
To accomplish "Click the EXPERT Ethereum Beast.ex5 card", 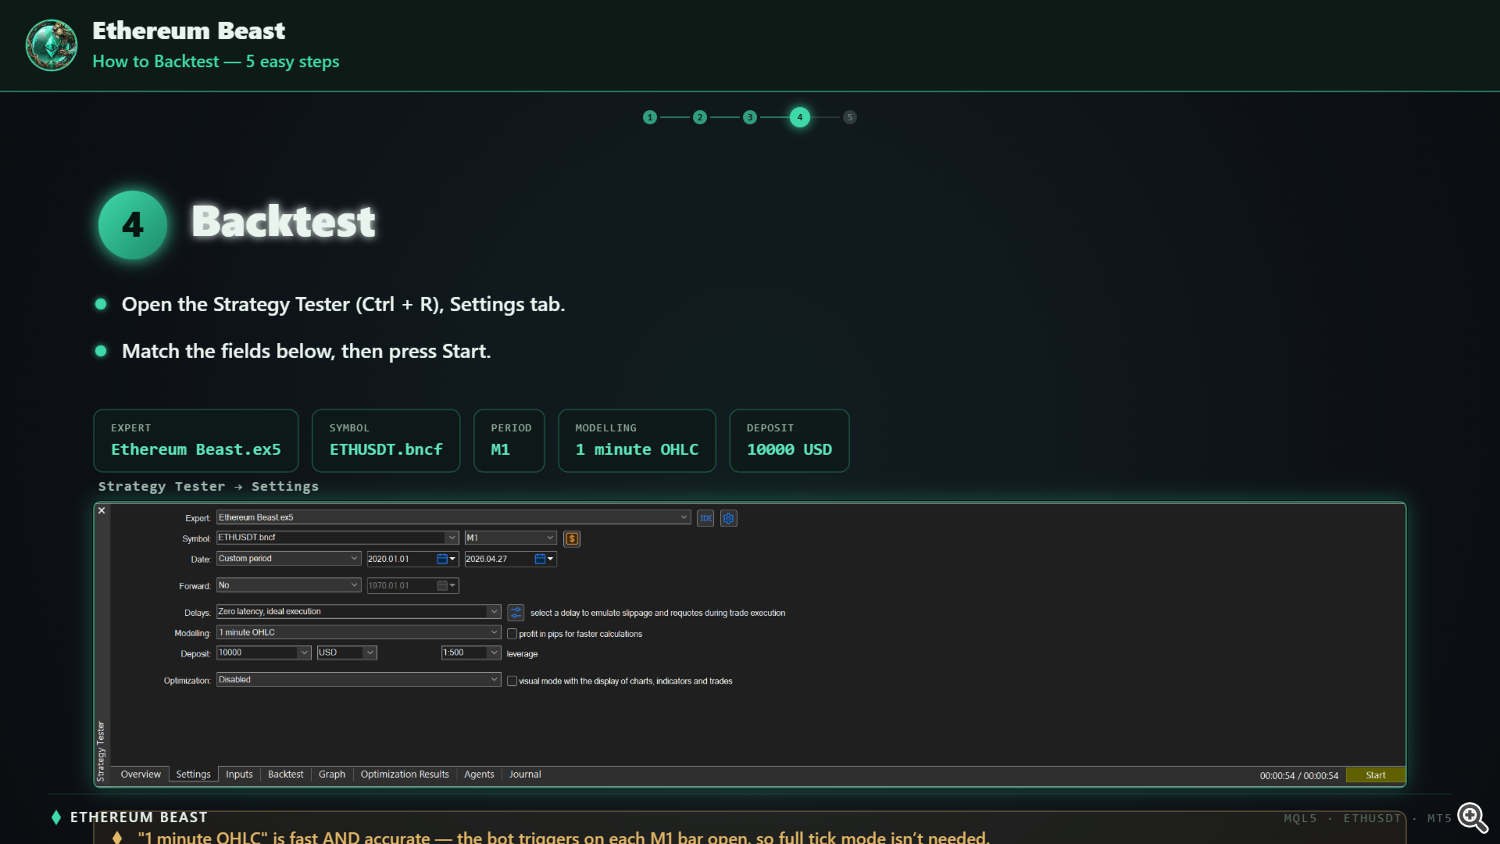I will 196,440.
